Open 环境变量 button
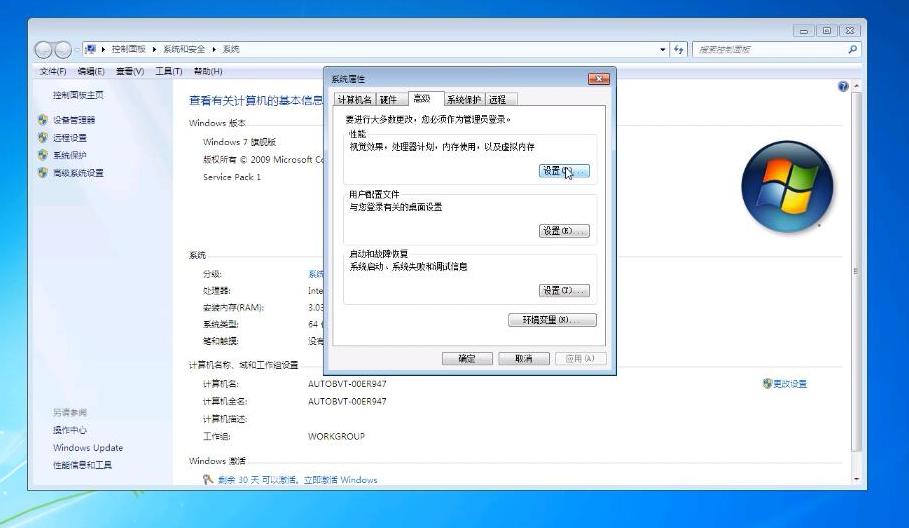This screenshot has height=528, width=909. pyautogui.click(x=552, y=320)
